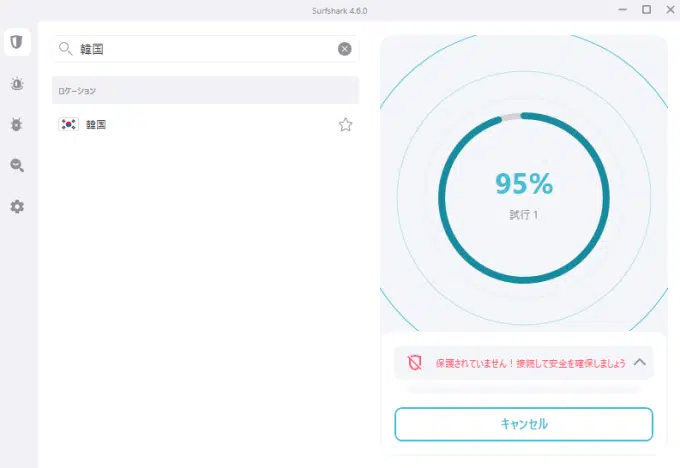Minimize the Surfshark window
The height and width of the screenshot is (468, 680).
622,10
